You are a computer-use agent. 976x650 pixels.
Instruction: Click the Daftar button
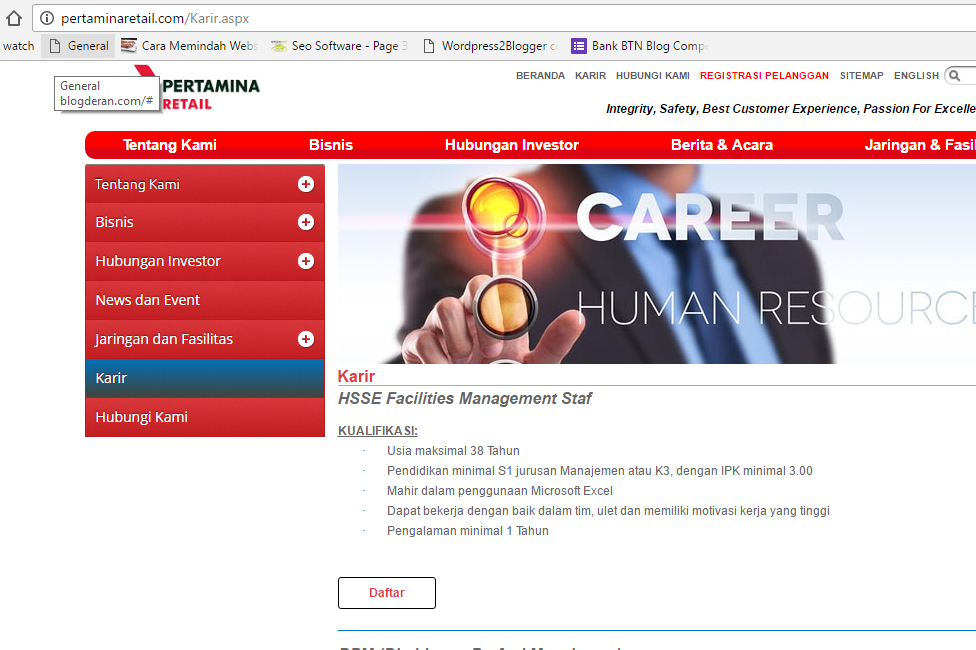(387, 593)
